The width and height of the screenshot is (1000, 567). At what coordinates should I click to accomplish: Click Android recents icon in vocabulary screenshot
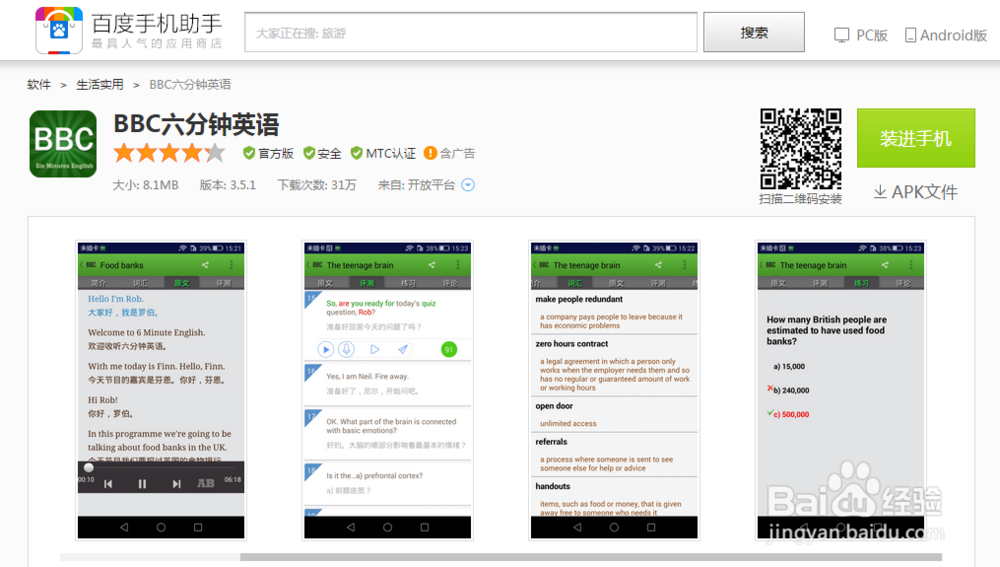click(651, 527)
